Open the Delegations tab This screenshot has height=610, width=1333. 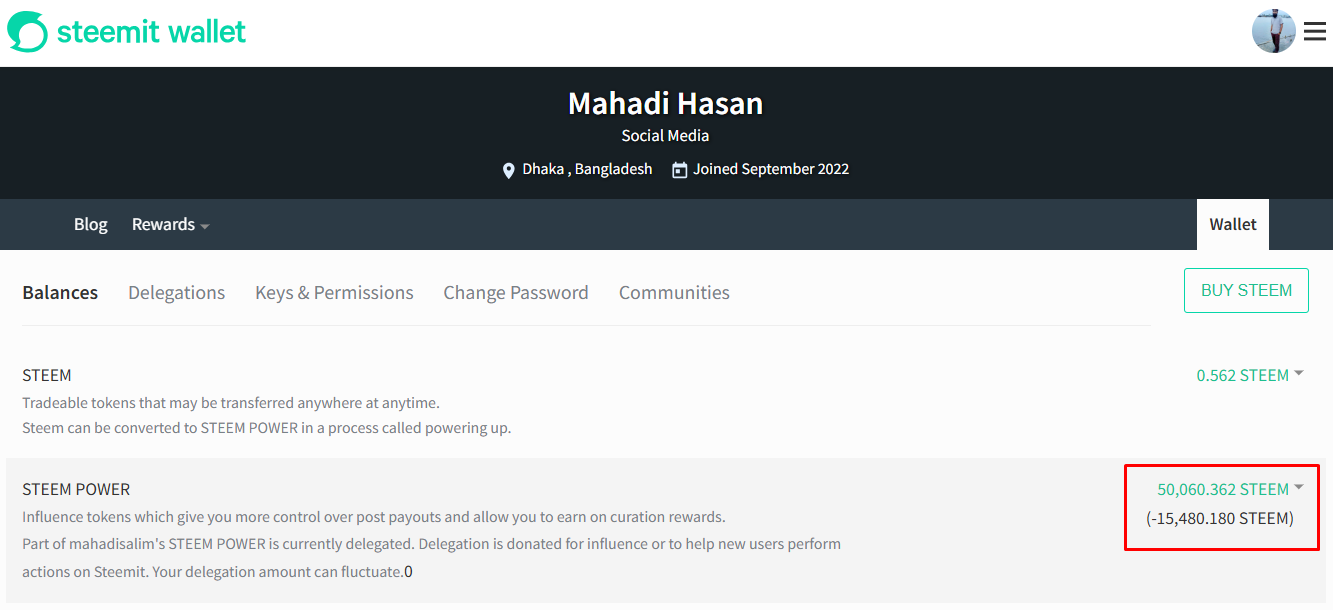coord(176,293)
